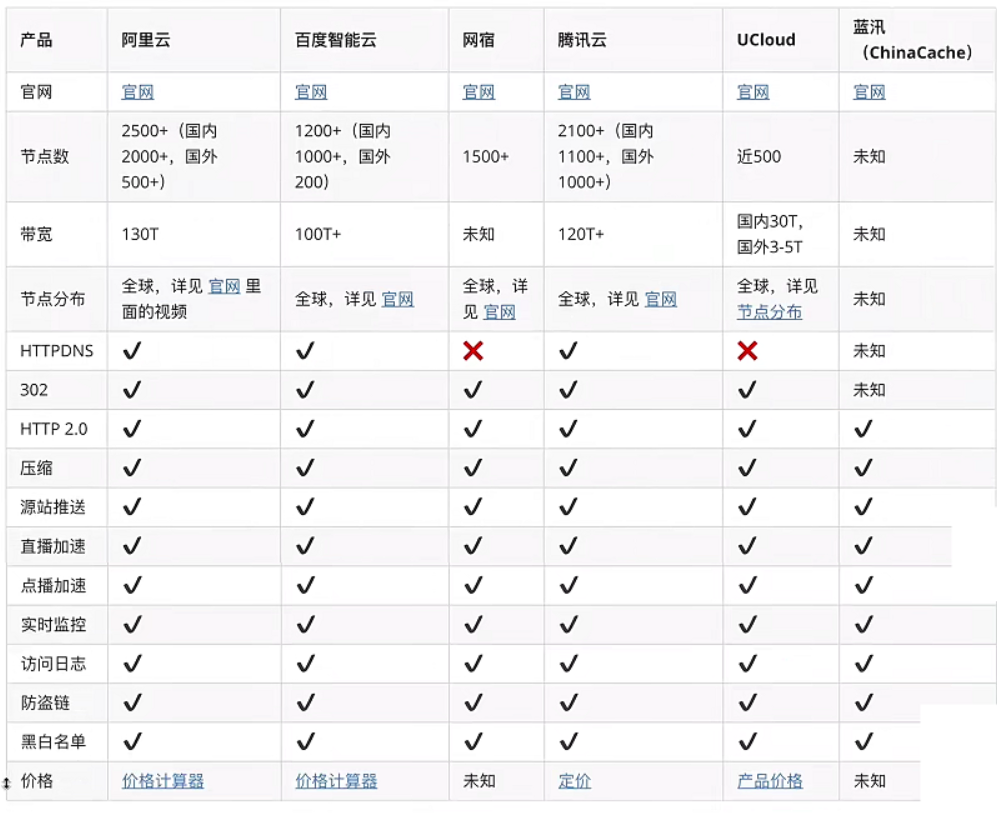Open the 官网 link under 腾讯云 in 官网 row

(574, 92)
